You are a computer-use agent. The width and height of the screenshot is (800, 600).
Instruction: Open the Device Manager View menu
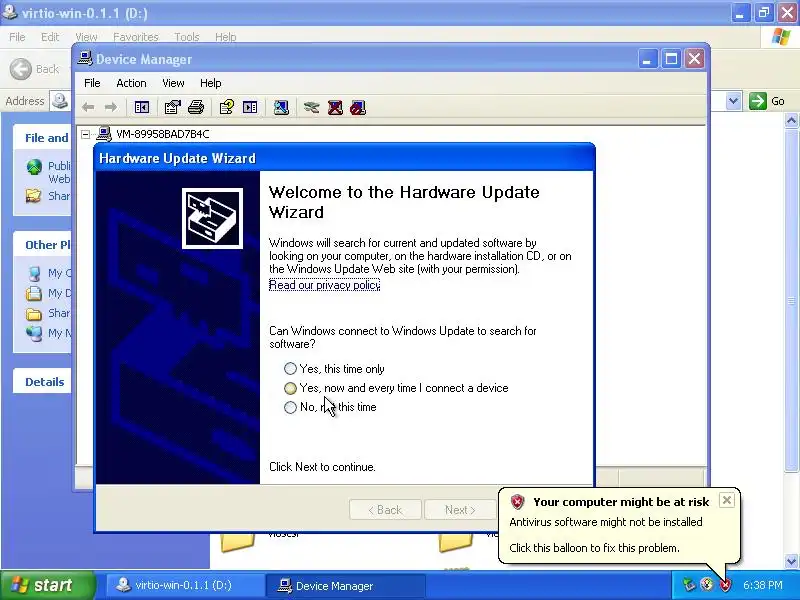click(173, 83)
